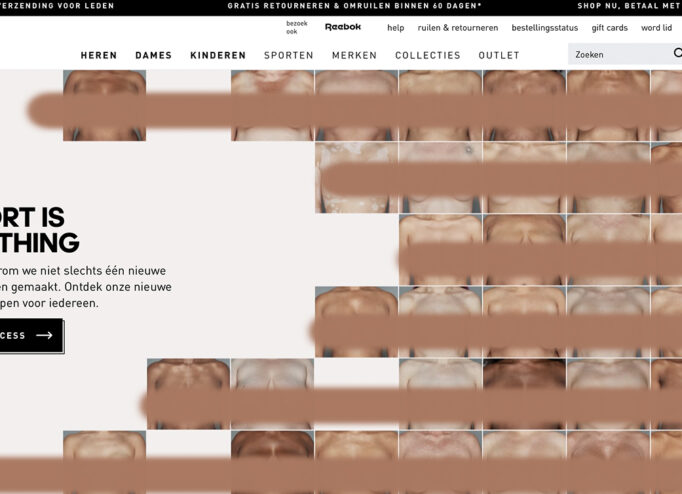This screenshot has width=682, height=494.
Task: Open the DAMES menu
Action: (153, 56)
